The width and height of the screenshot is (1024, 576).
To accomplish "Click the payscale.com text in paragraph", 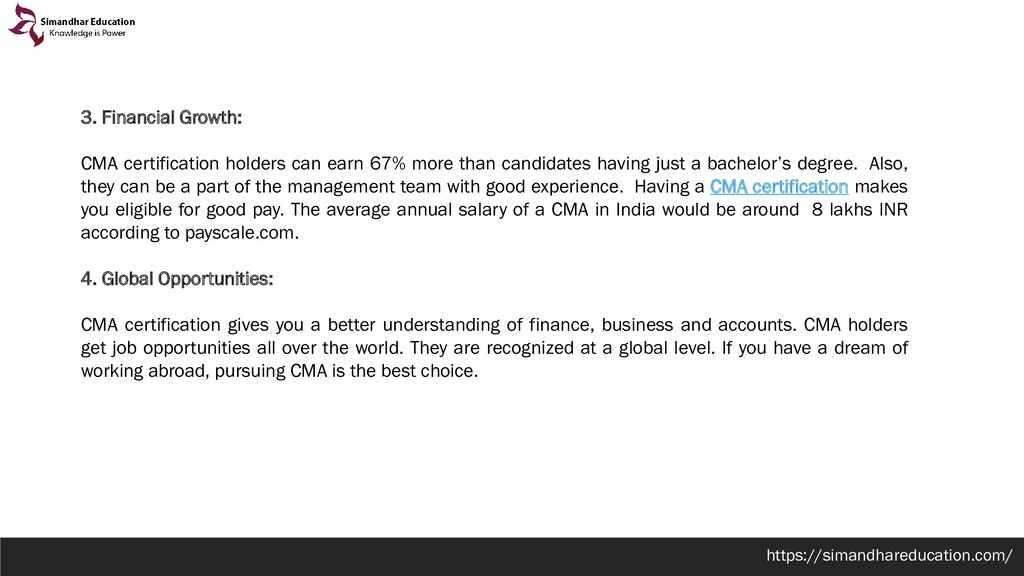I will click(x=242, y=233).
